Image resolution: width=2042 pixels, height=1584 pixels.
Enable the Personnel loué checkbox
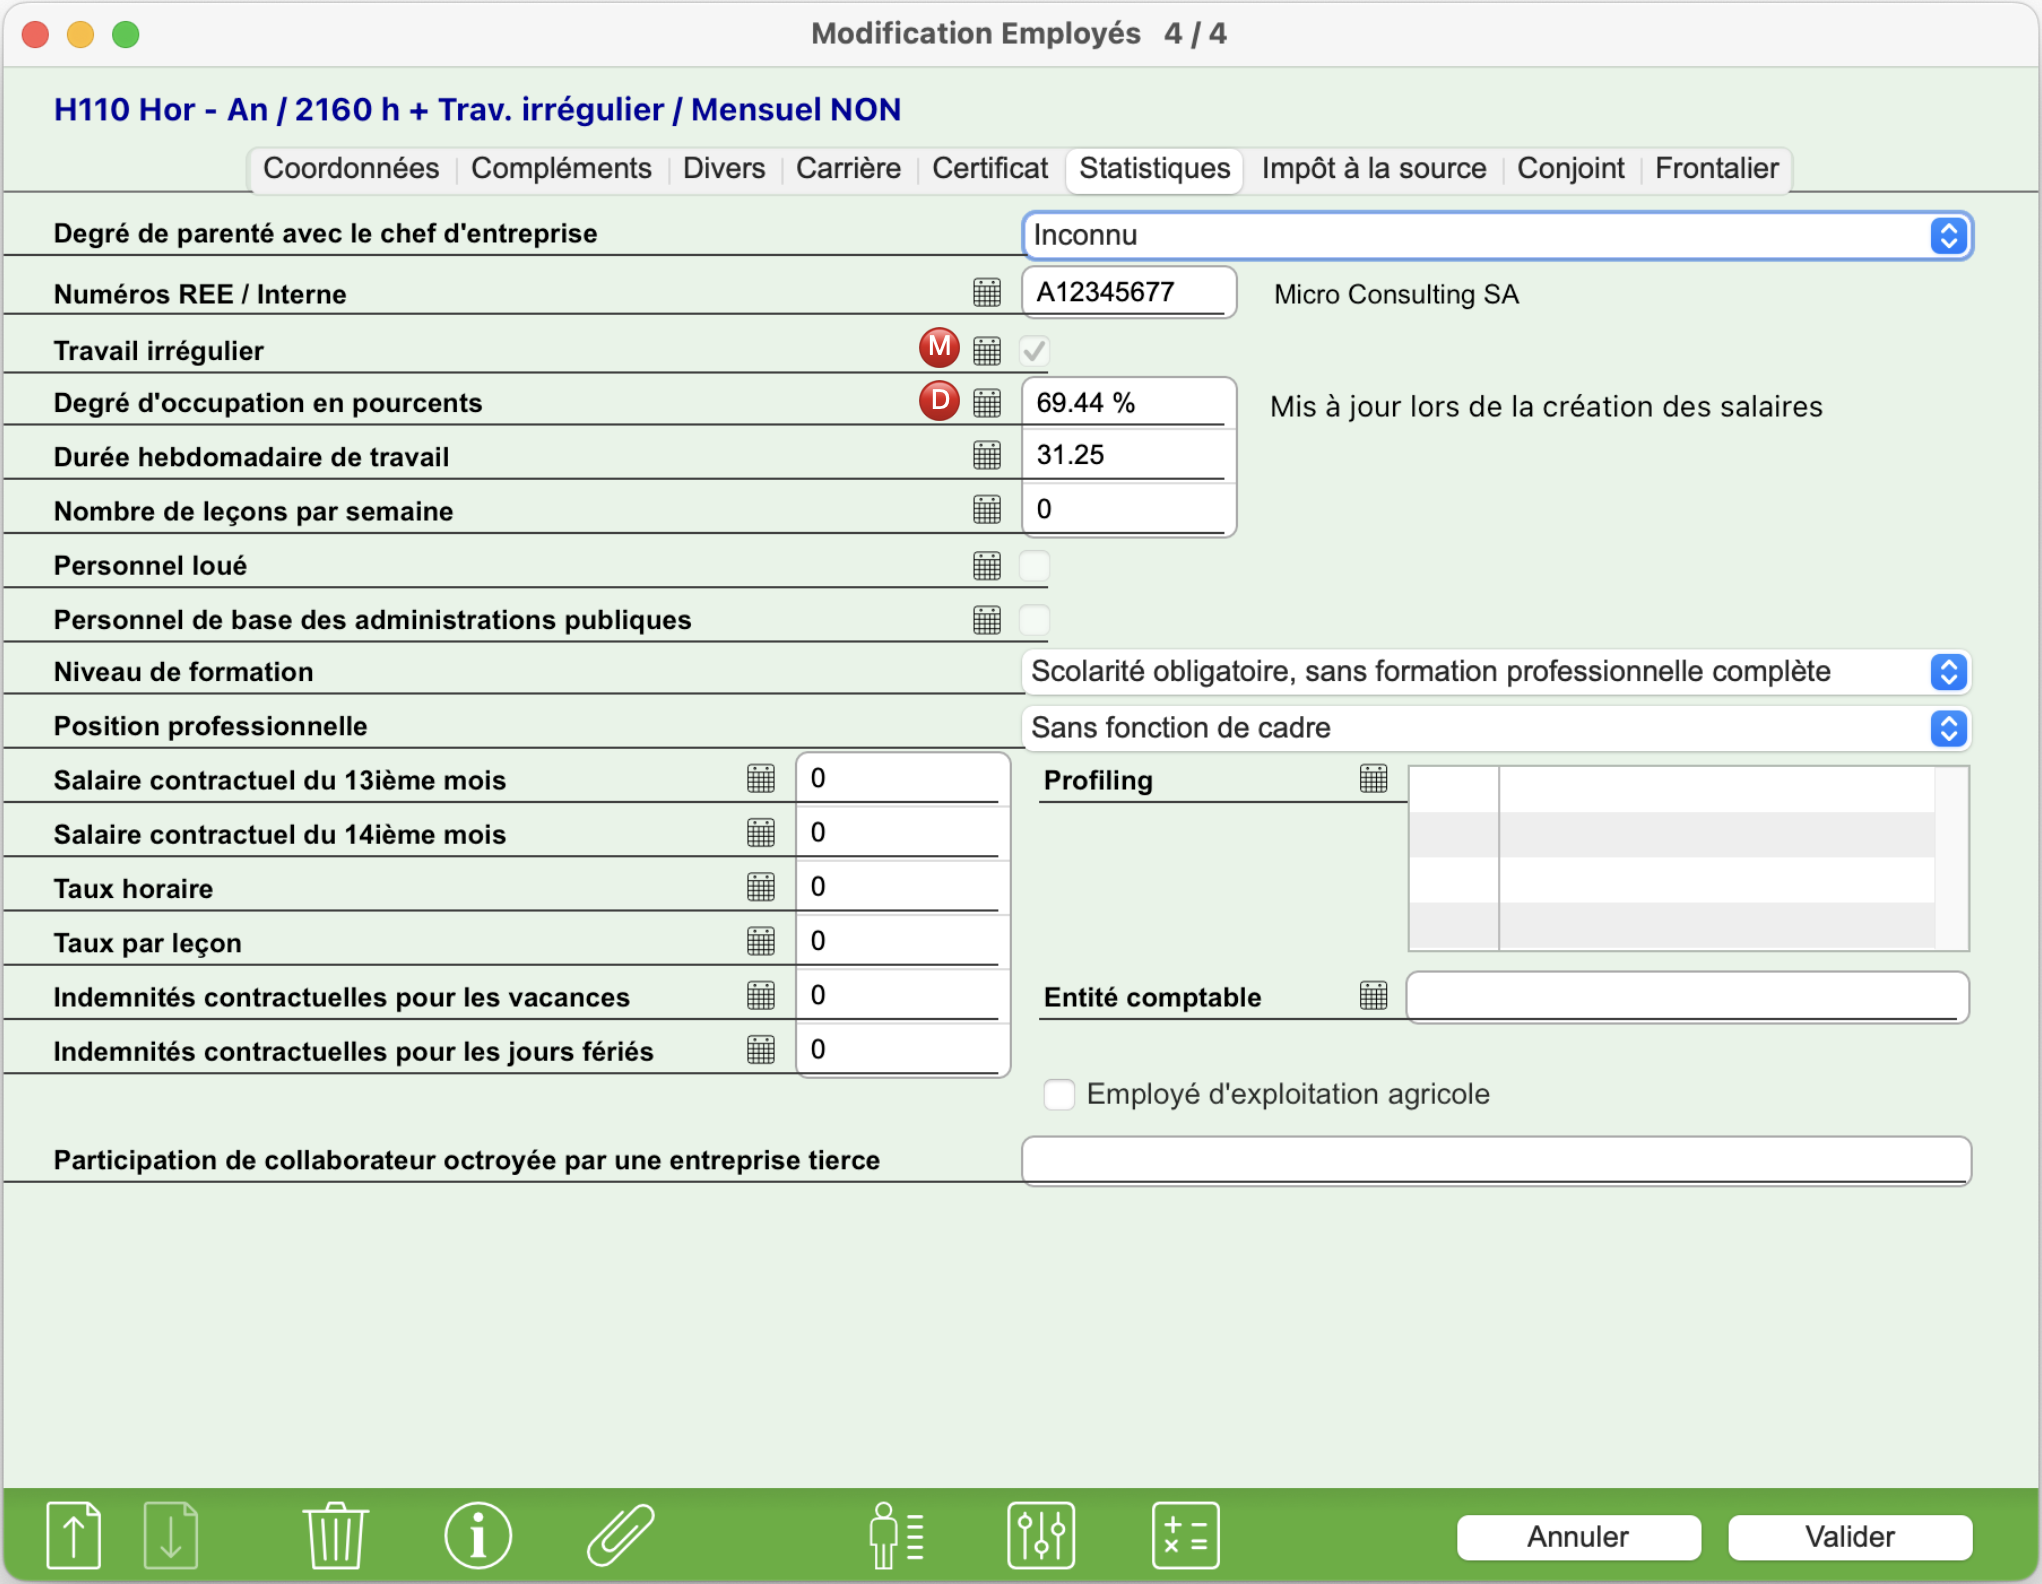point(1035,566)
